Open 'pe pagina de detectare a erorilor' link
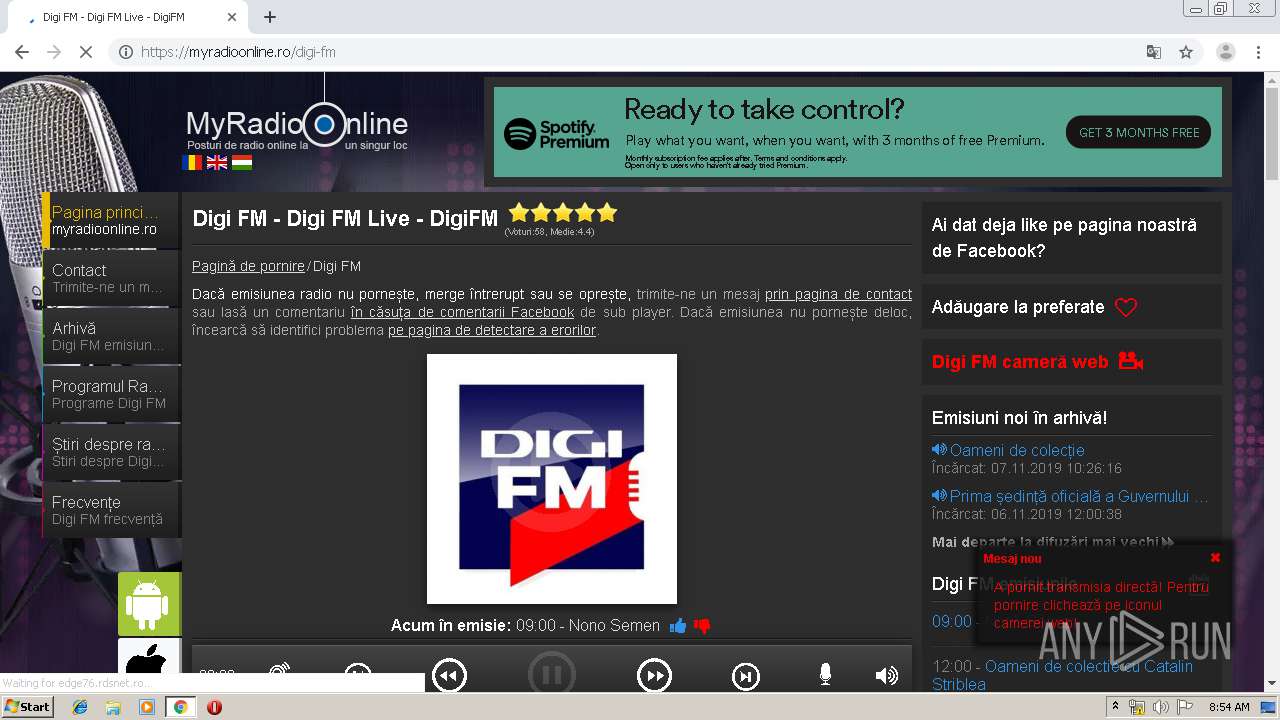This screenshot has height=720, width=1280. click(x=492, y=330)
